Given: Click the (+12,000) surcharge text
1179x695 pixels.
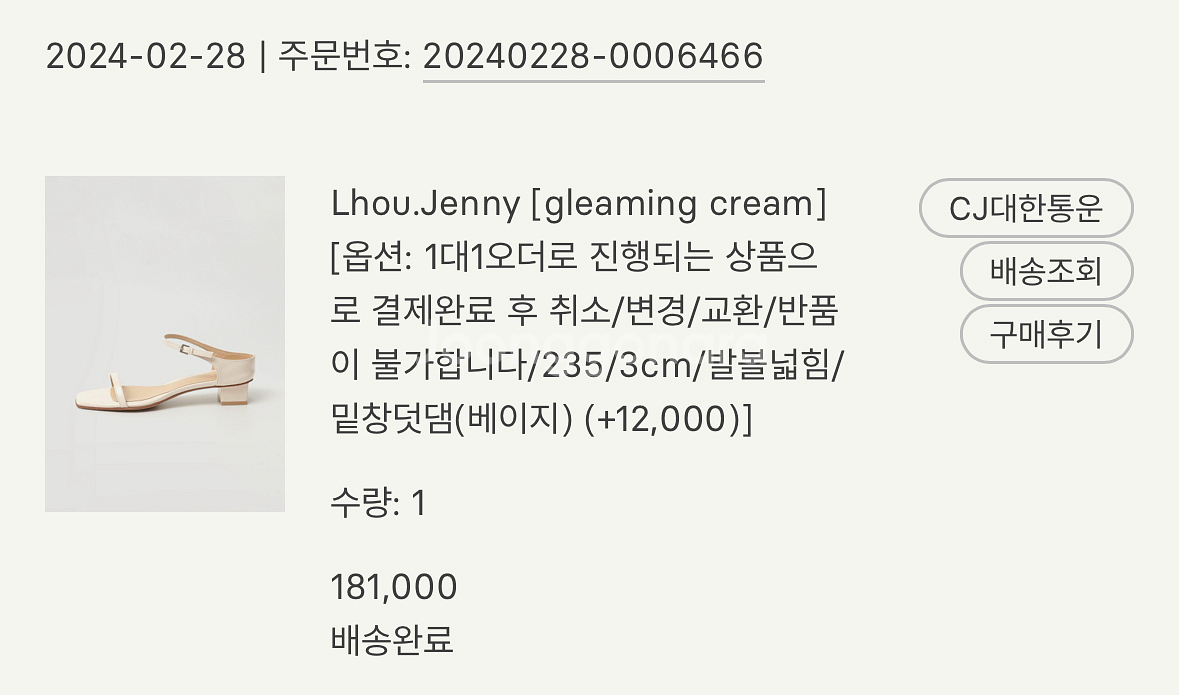Looking at the screenshot, I should click(668, 420).
